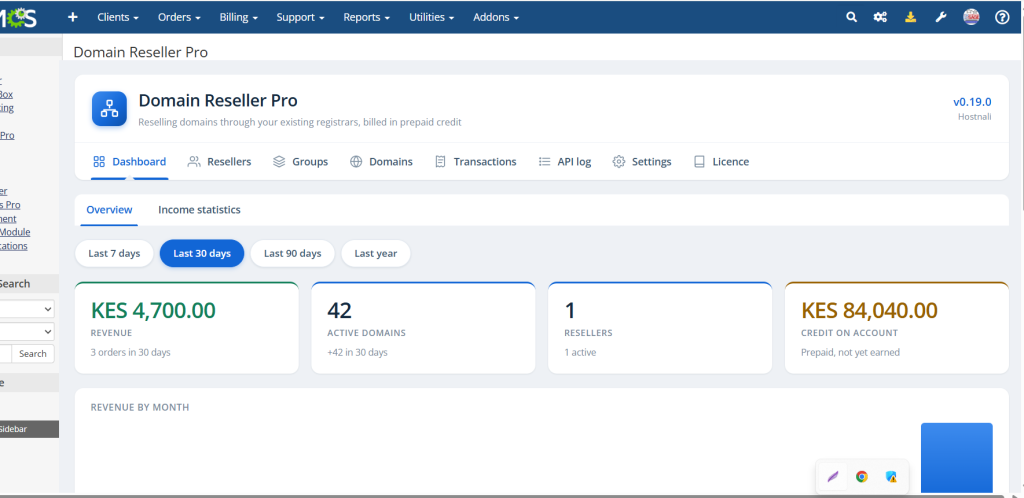The width and height of the screenshot is (1024, 498).
Task: Open the Licence tab
Action: (722, 161)
